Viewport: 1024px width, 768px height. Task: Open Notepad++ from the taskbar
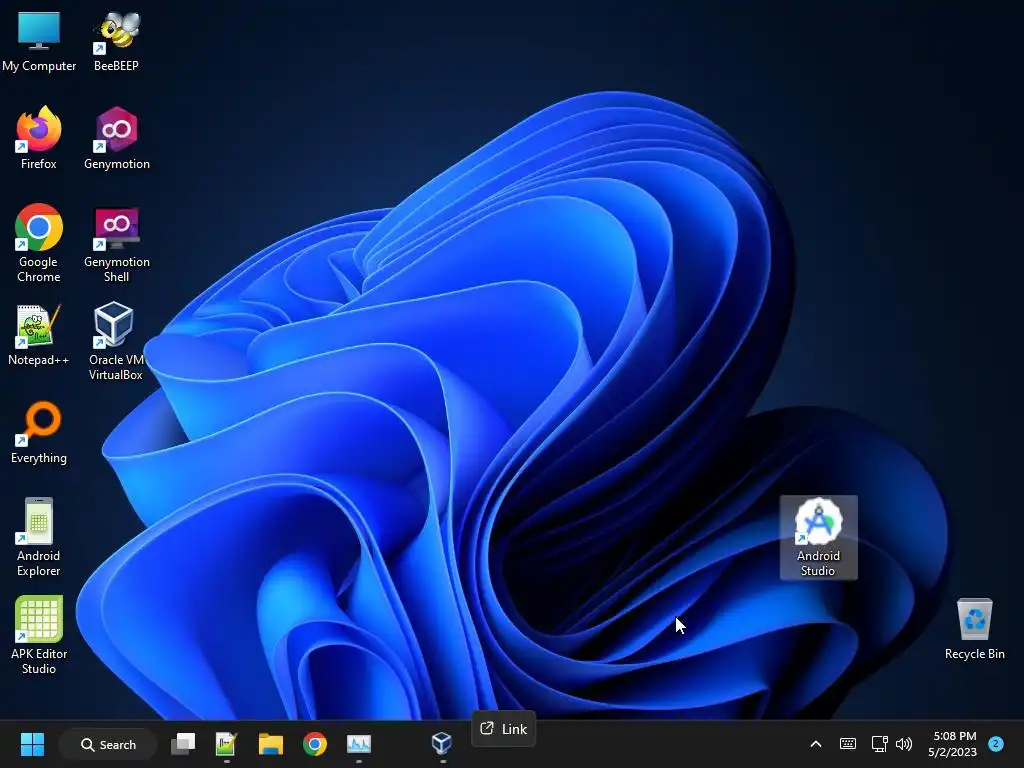[x=226, y=744]
